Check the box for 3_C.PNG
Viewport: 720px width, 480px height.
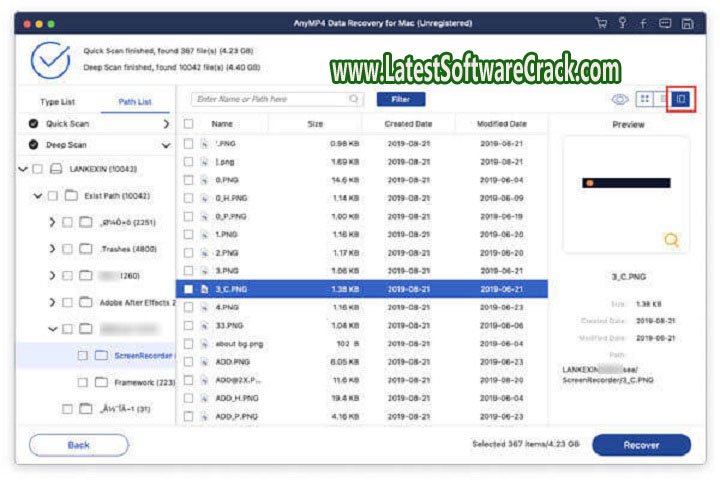coord(189,288)
